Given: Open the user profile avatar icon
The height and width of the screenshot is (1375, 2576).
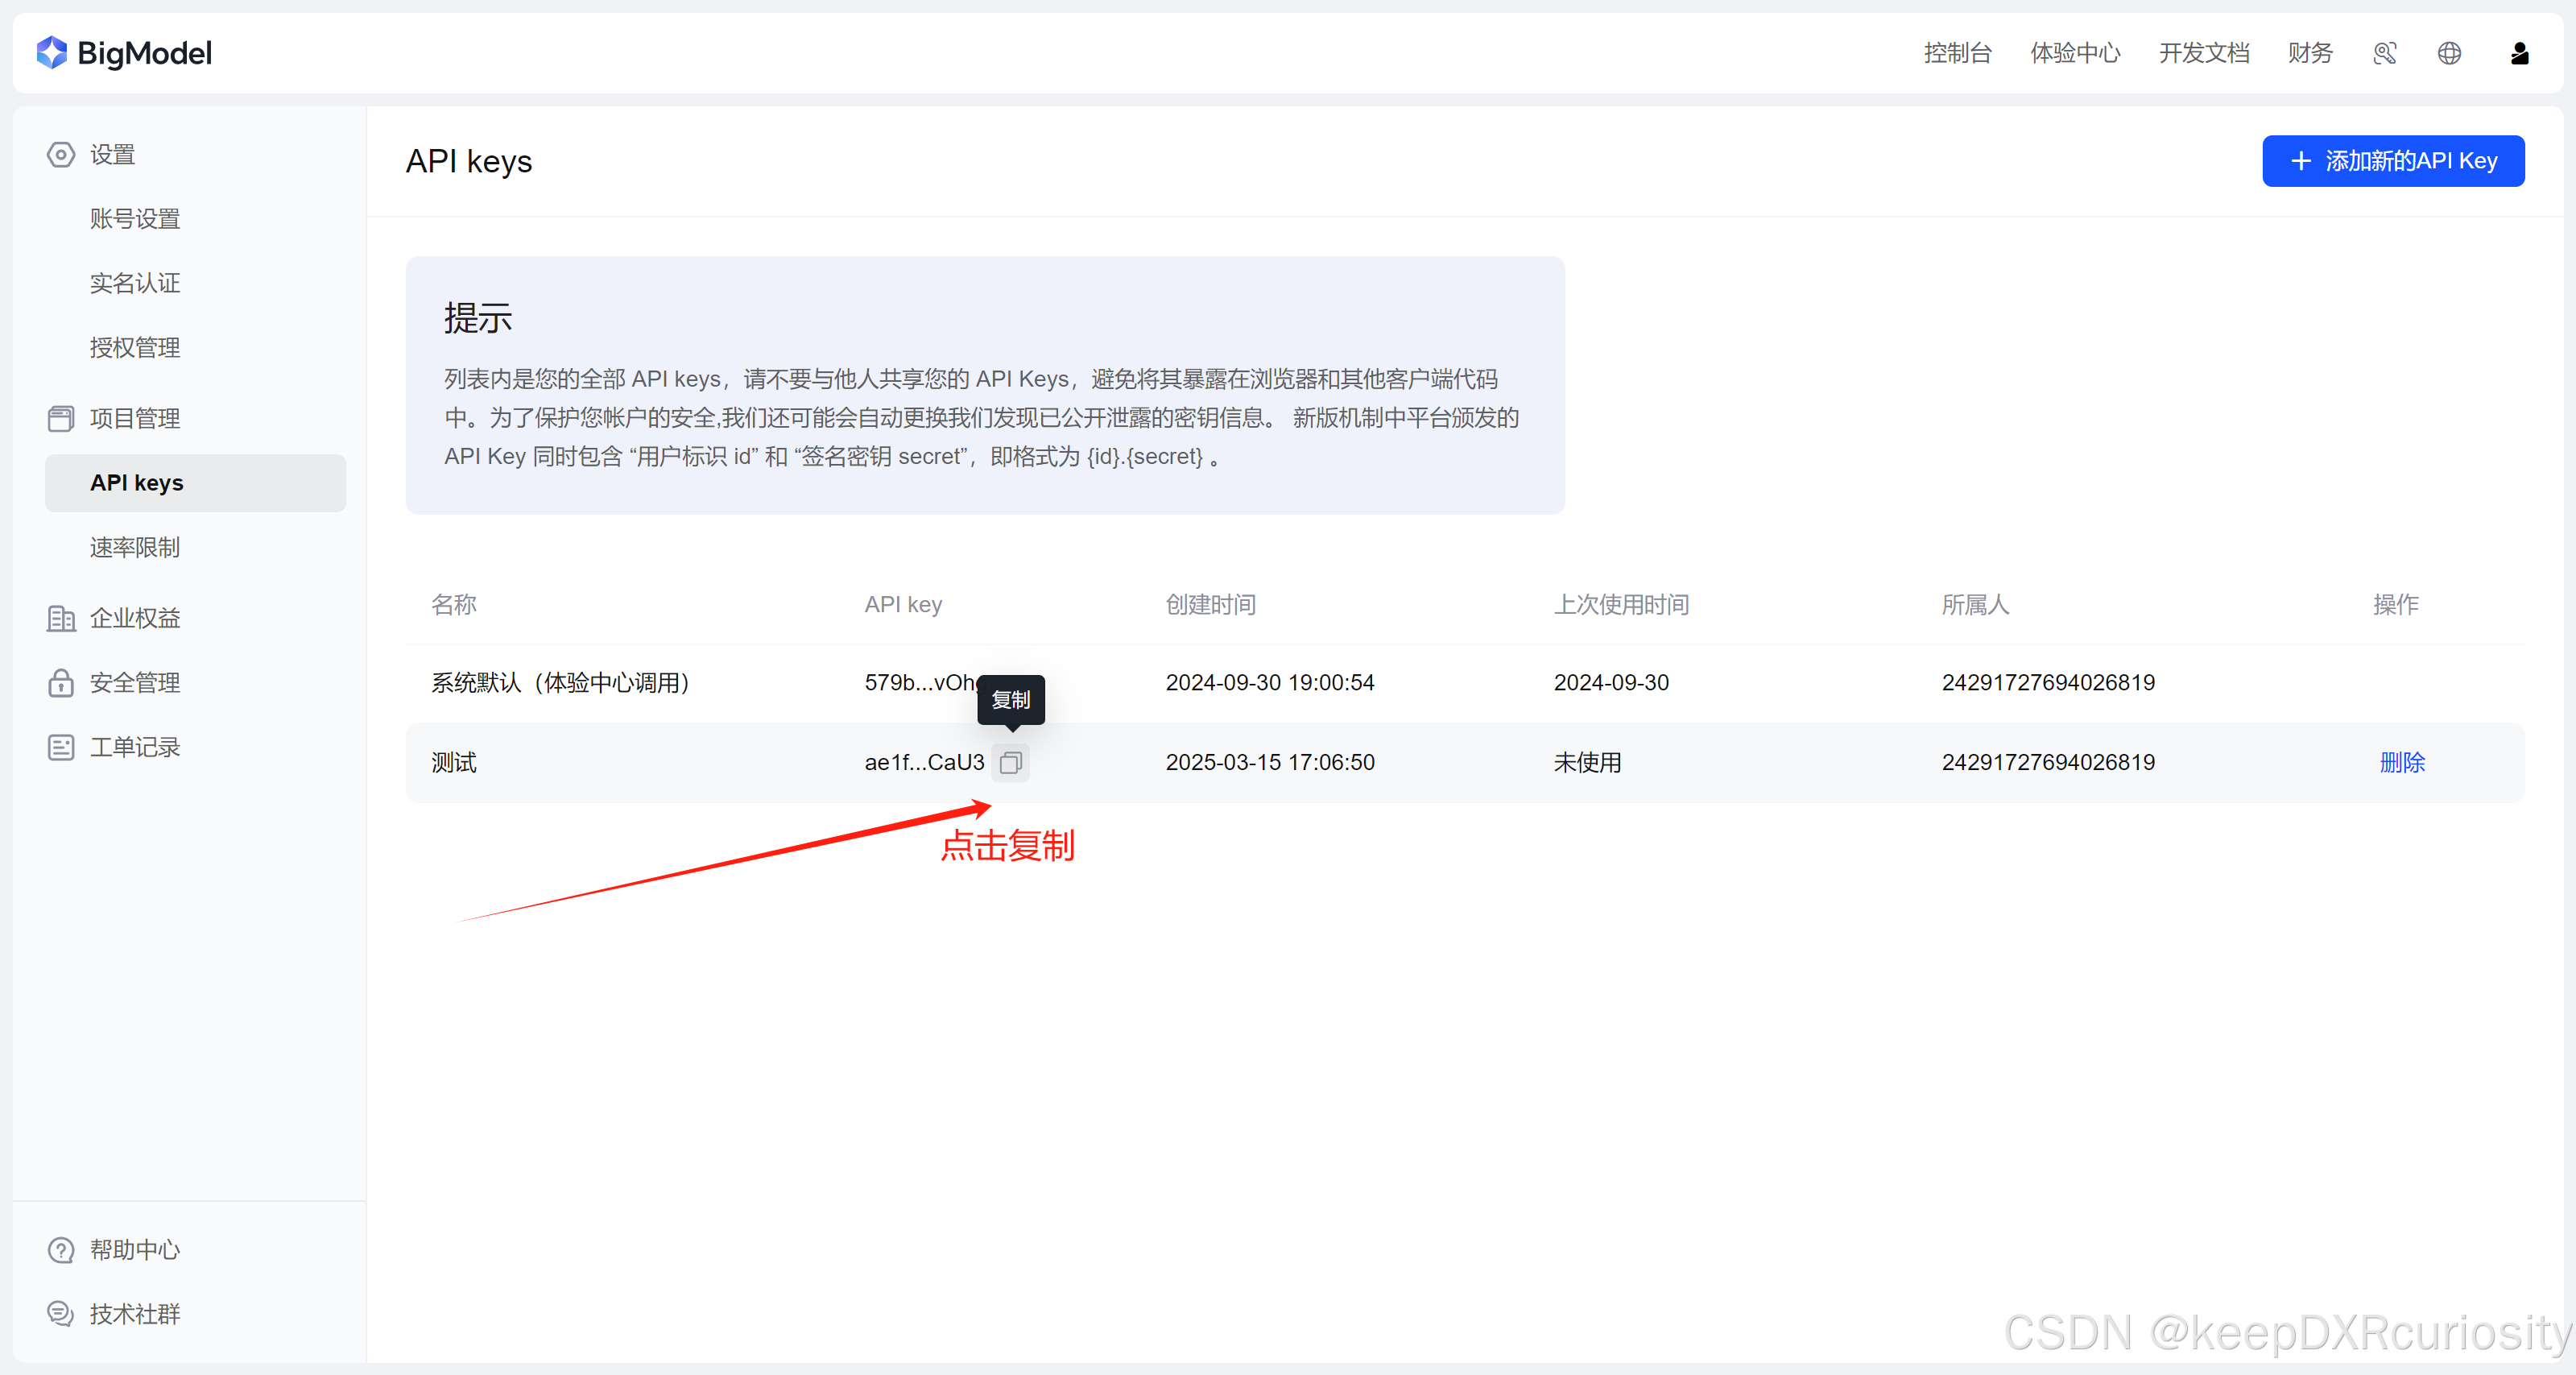Looking at the screenshot, I should (x=2519, y=53).
